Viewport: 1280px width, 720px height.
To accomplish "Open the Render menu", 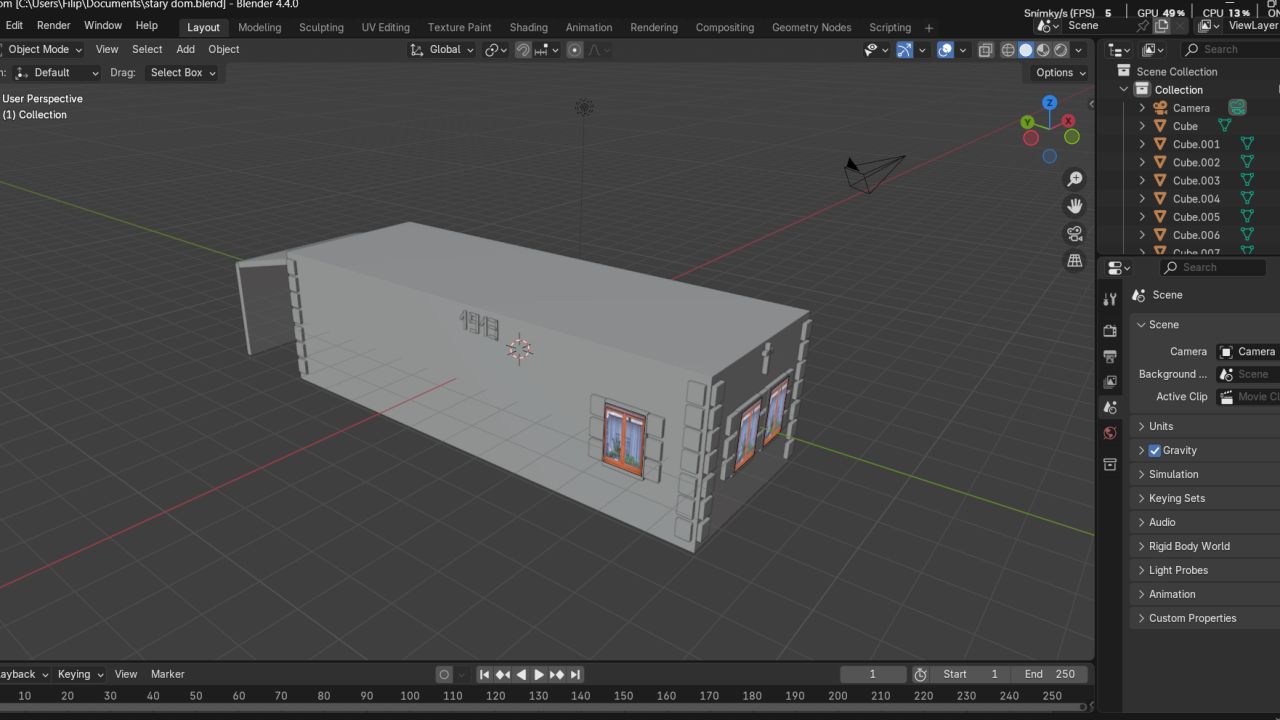I will pyautogui.click(x=54, y=25).
